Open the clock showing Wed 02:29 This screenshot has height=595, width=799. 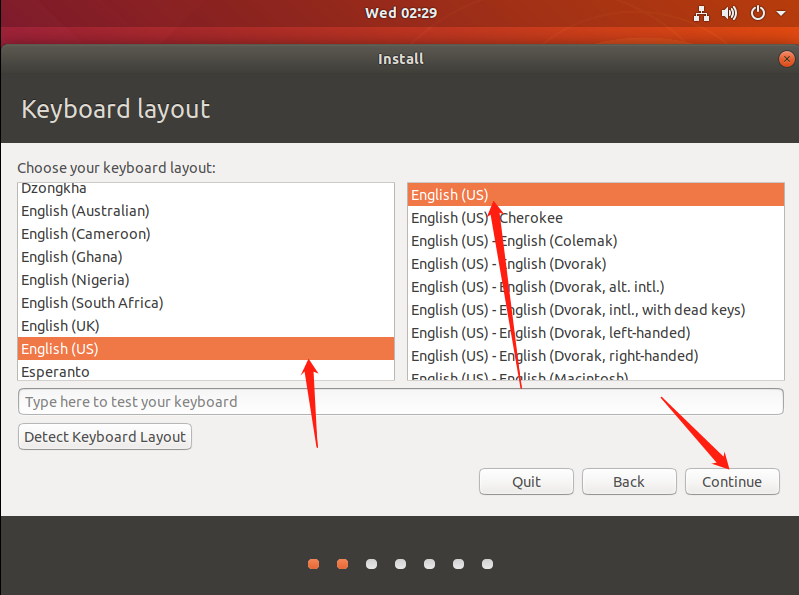[401, 13]
